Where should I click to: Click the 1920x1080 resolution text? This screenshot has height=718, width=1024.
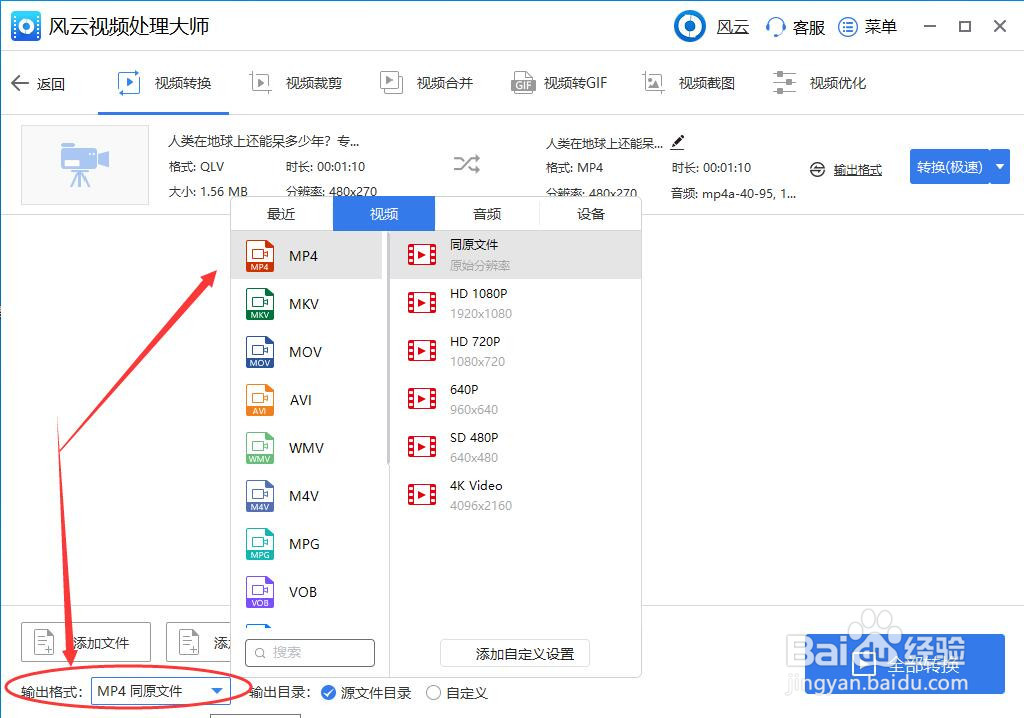[481, 314]
